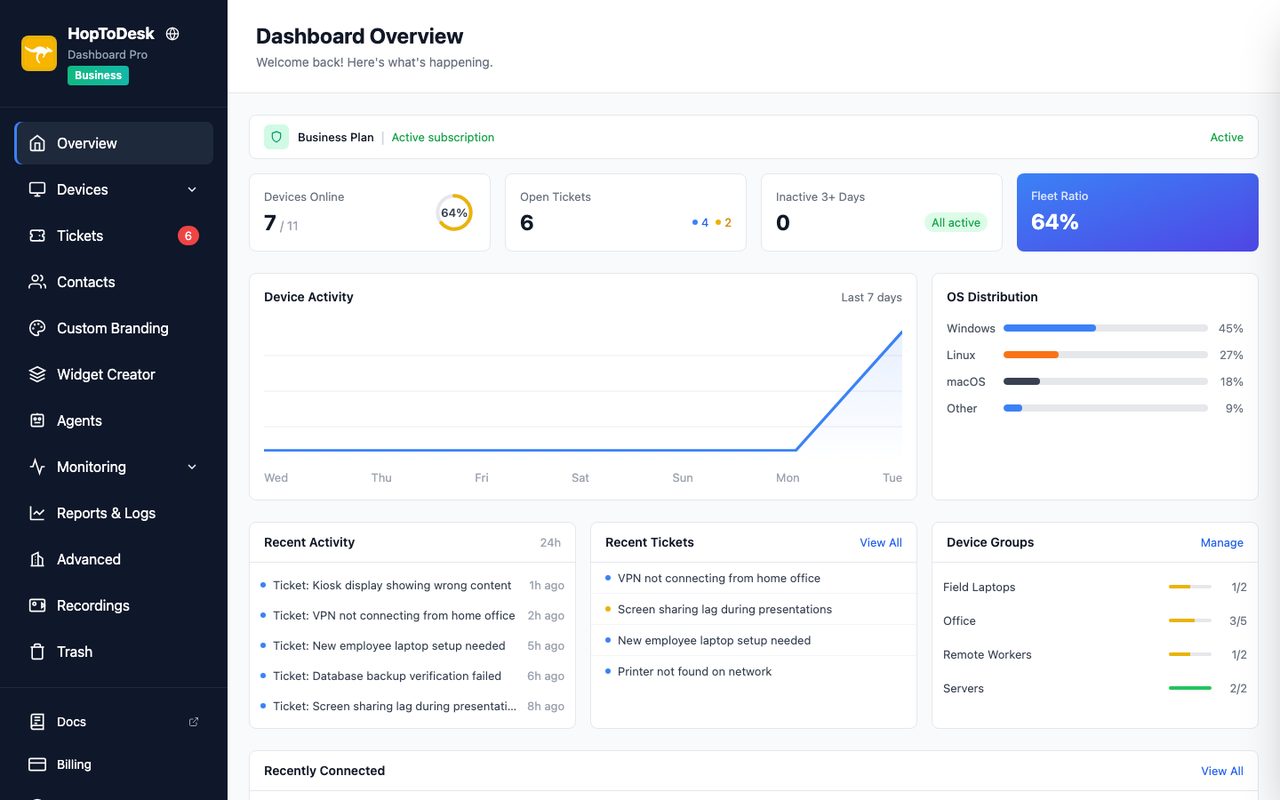1280x800 pixels.
Task: Click the Tickets ticket icon
Action: pyautogui.click(x=37, y=236)
